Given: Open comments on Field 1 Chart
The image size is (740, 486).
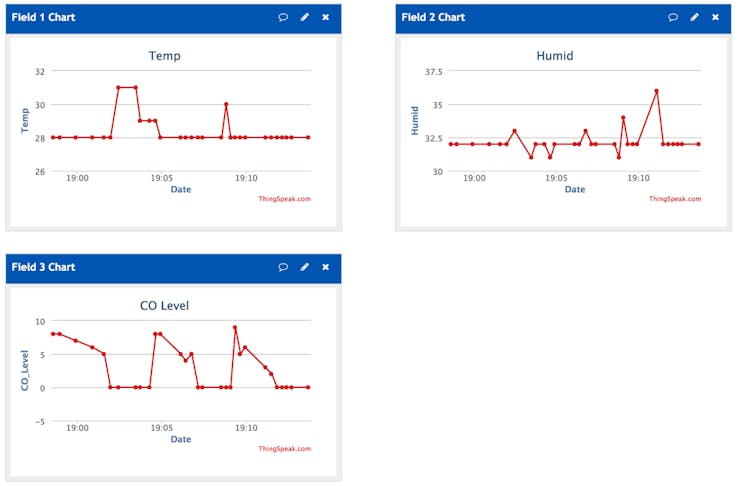Looking at the screenshot, I should pyautogui.click(x=284, y=17).
